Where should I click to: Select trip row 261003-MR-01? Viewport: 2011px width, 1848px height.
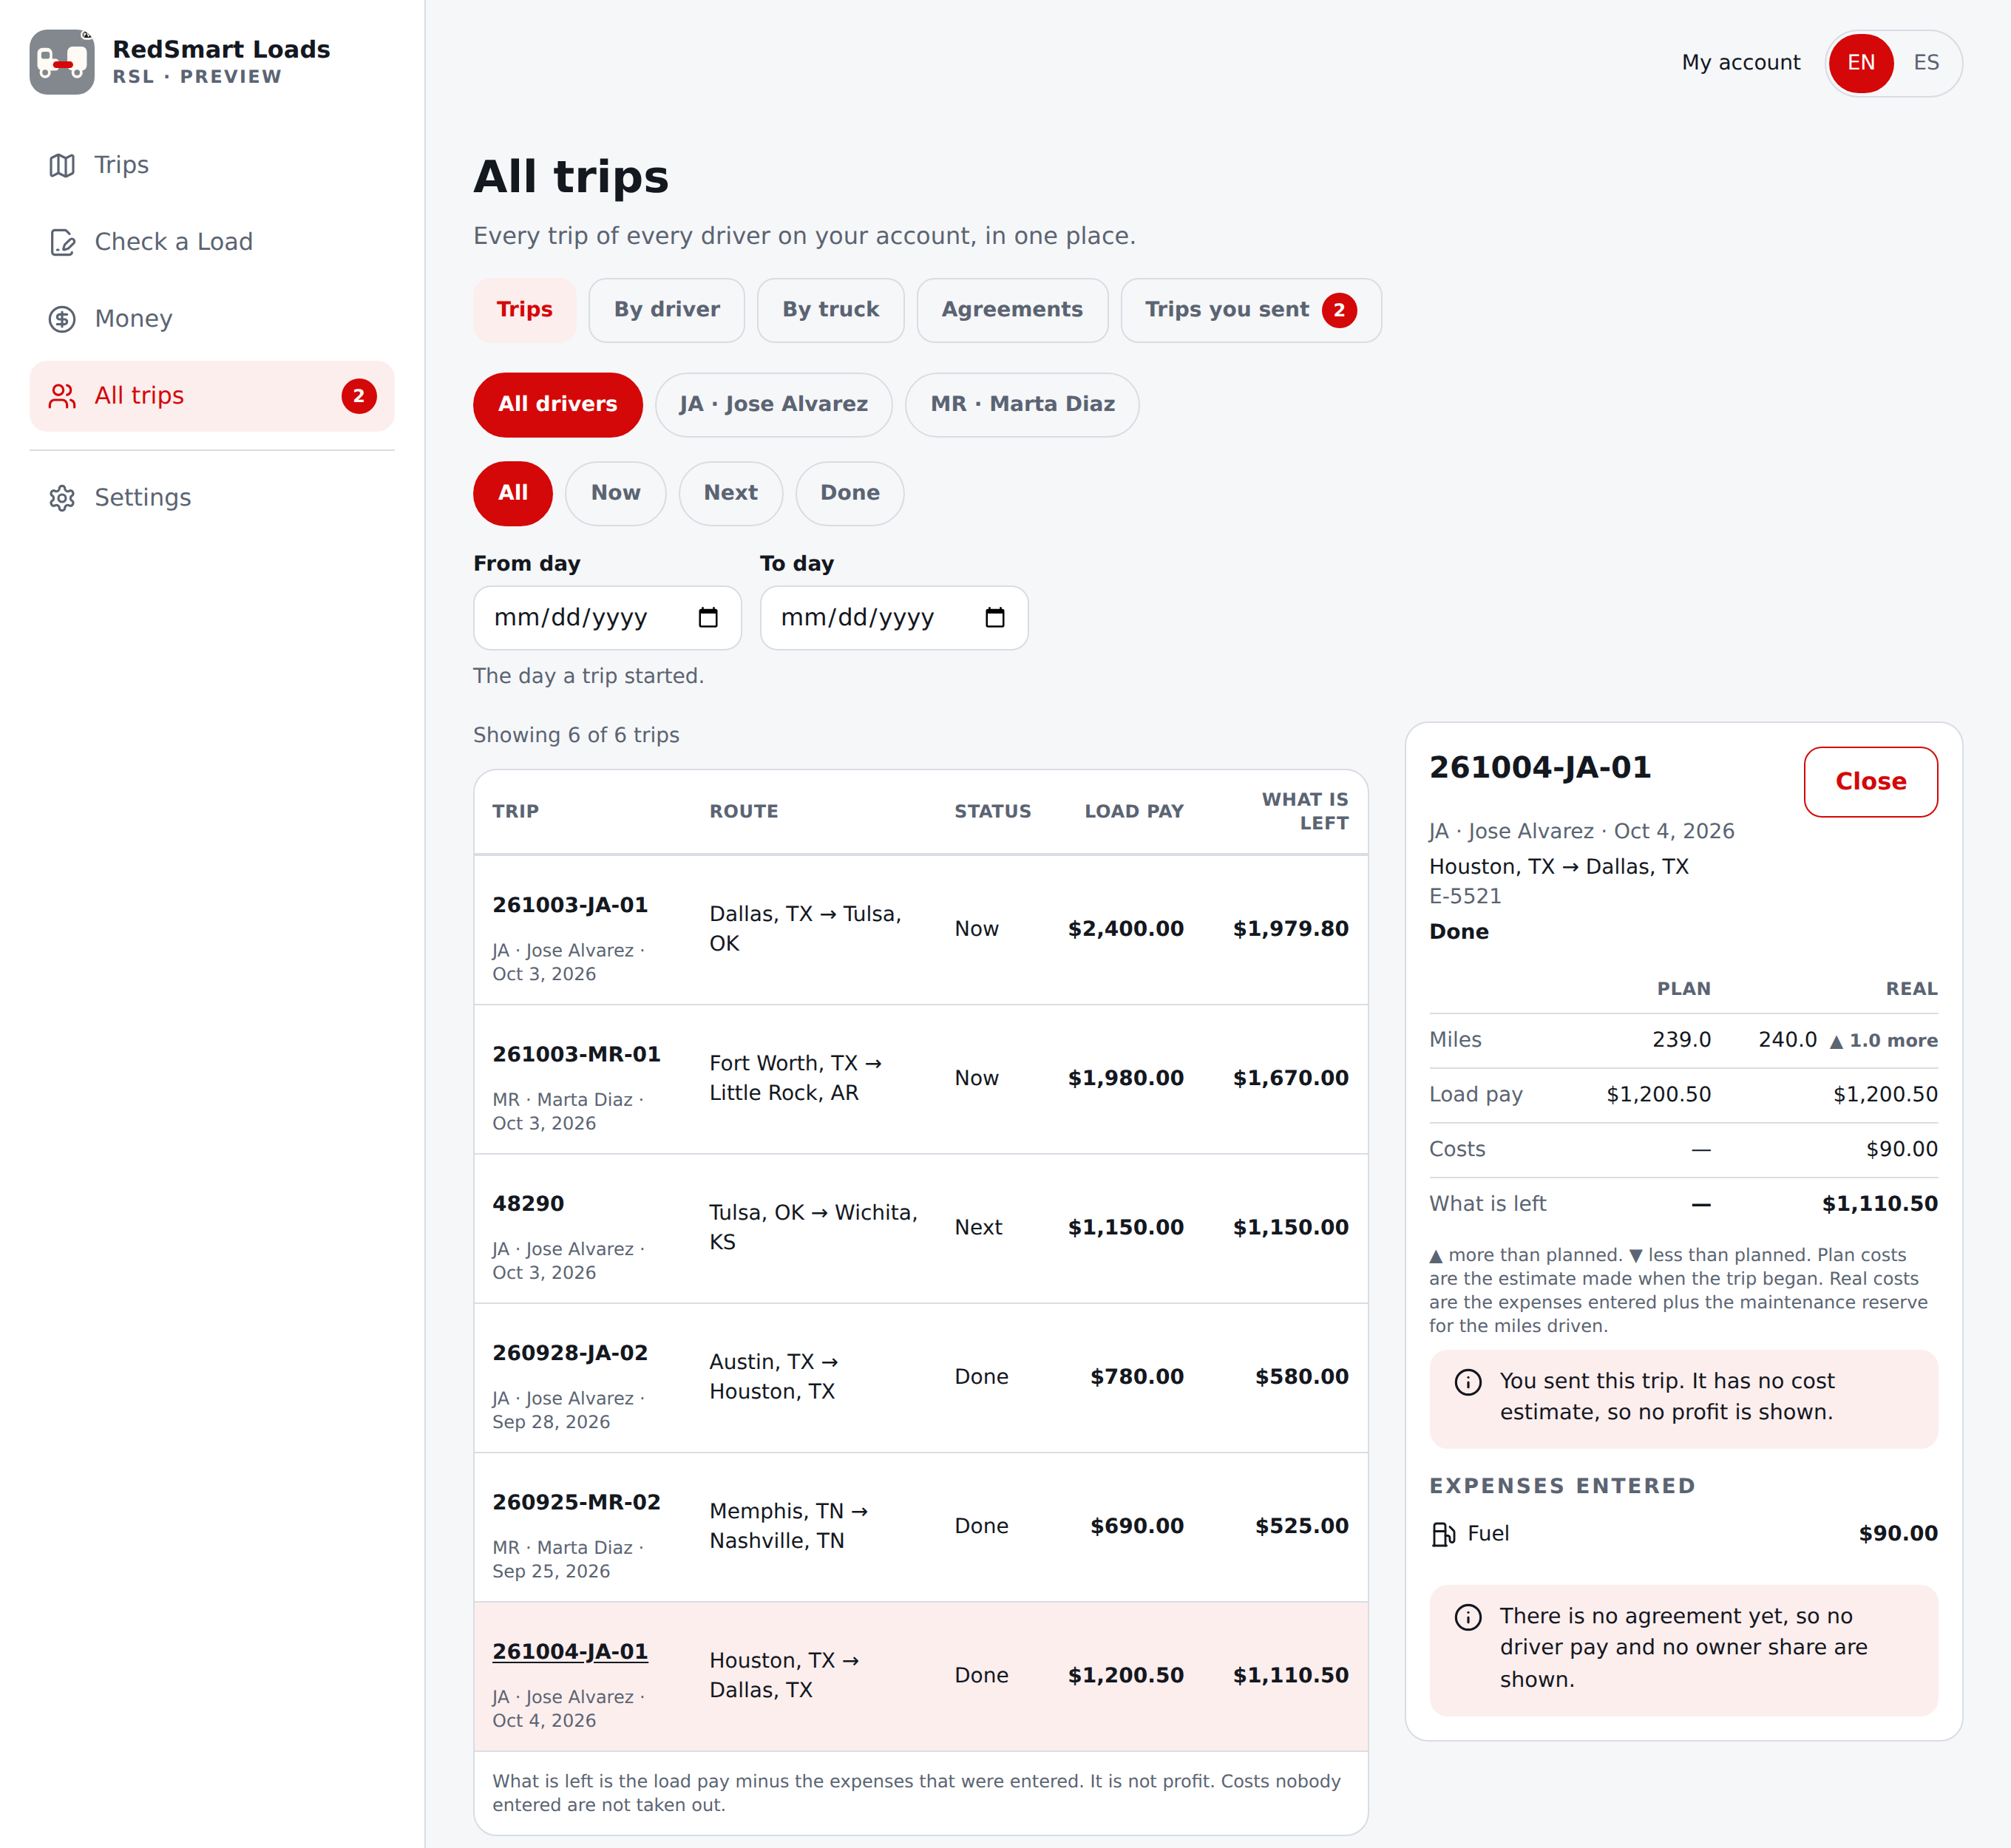921,1080
